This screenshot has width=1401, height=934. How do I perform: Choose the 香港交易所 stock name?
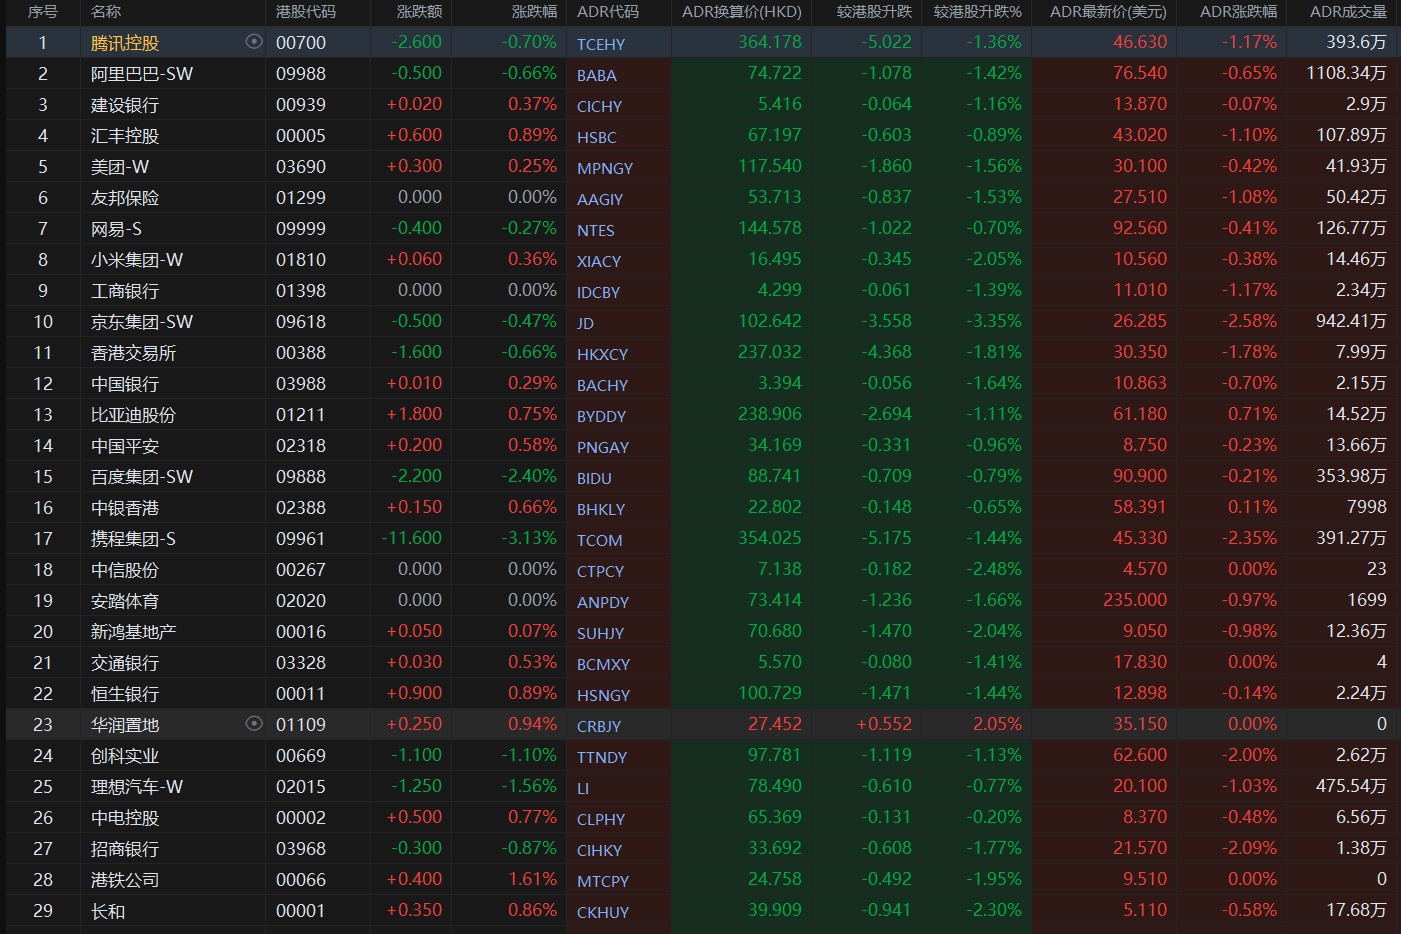point(133,353)
